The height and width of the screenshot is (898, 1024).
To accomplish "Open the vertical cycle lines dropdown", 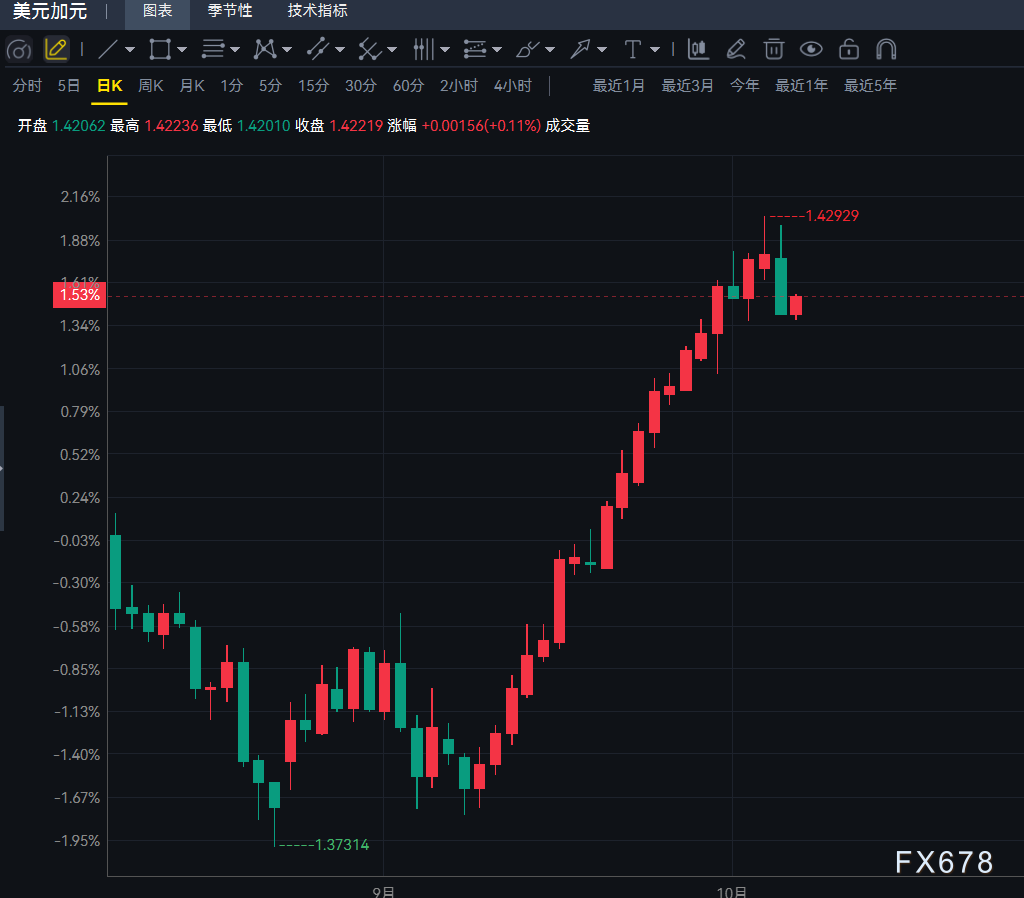I will point(445,50).
